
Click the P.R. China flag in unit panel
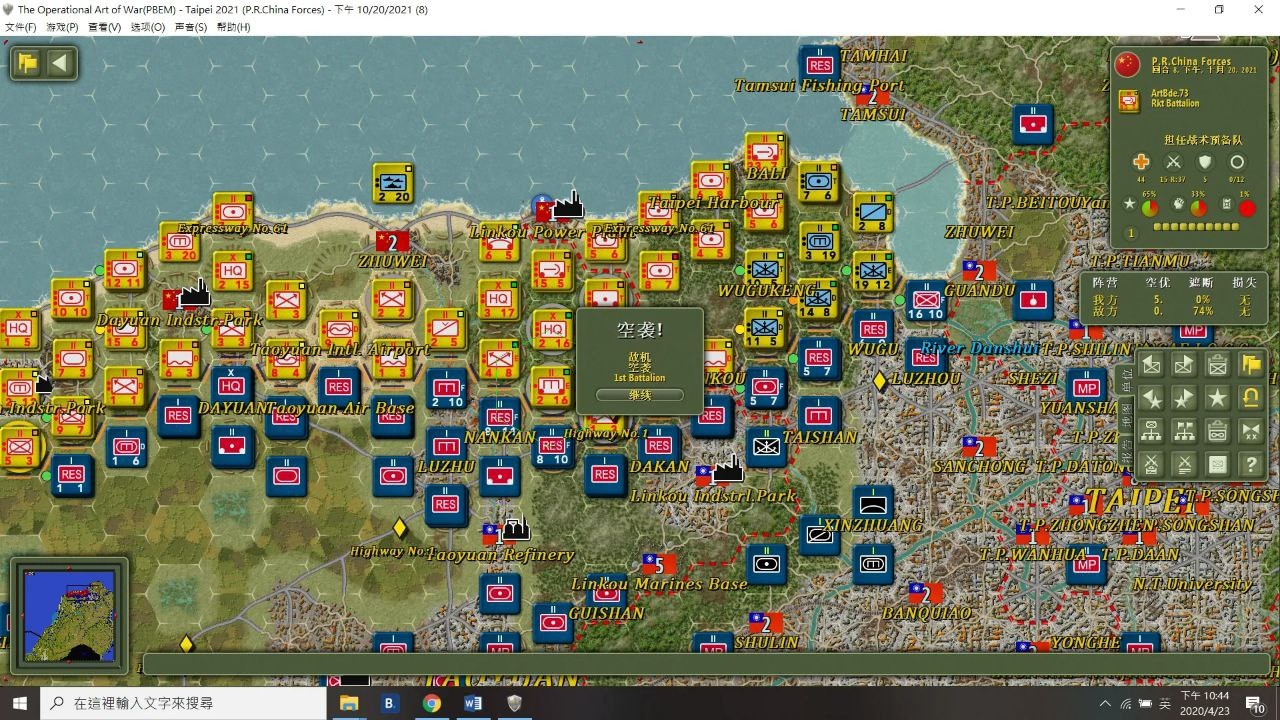tap(1128, 65)
